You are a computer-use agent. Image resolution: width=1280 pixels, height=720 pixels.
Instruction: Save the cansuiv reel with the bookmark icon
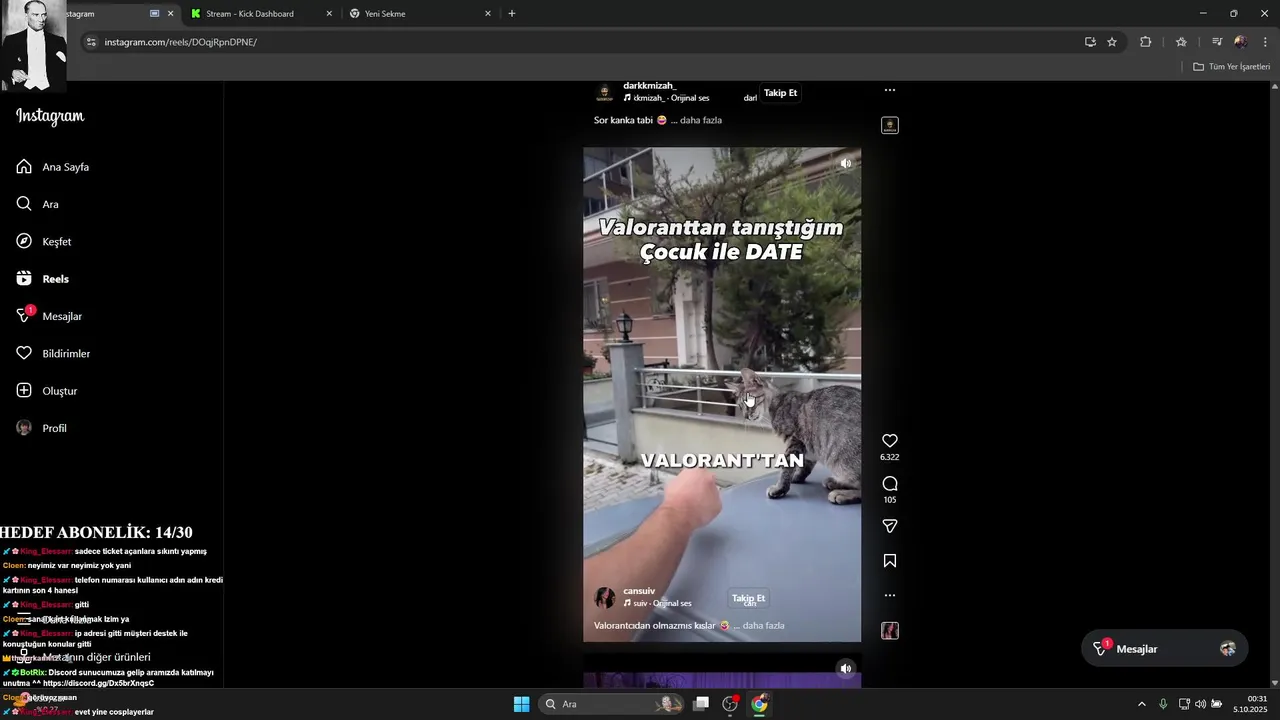coord(890,561)
